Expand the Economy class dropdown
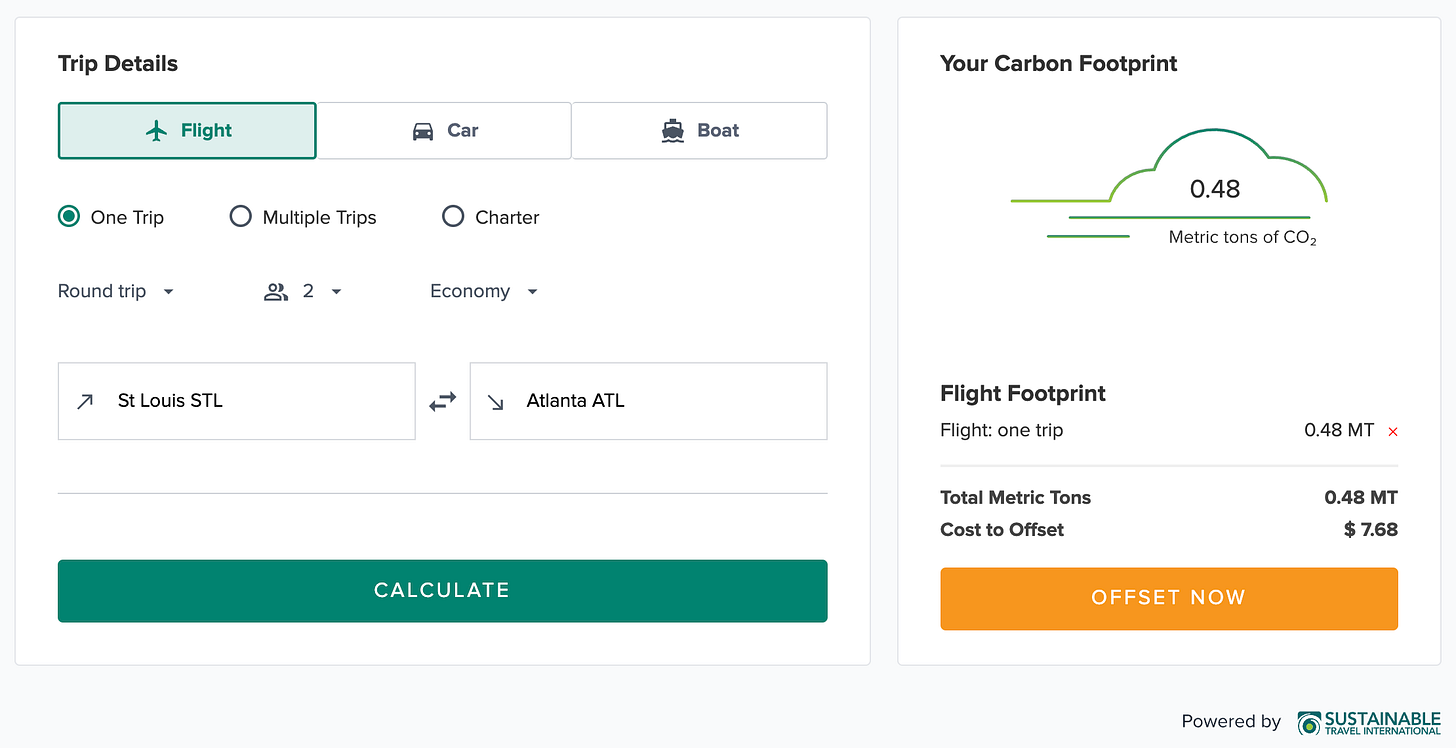 point(485,292)
